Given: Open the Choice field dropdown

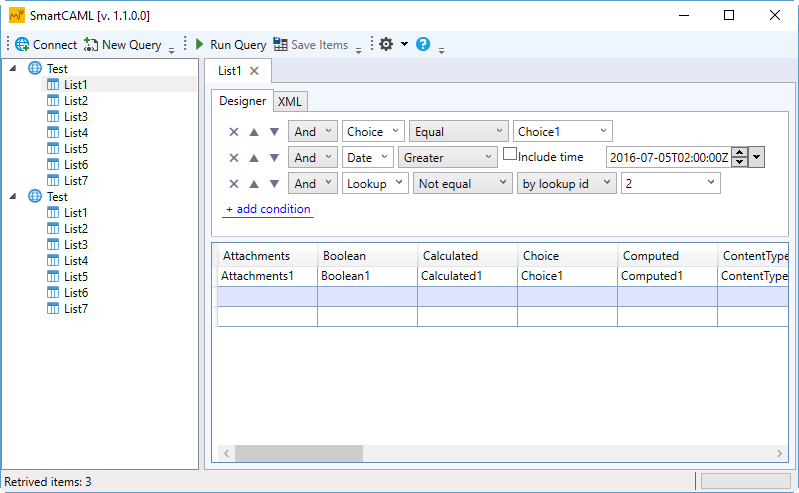Looking at the screenshot, I should [373, 132].
